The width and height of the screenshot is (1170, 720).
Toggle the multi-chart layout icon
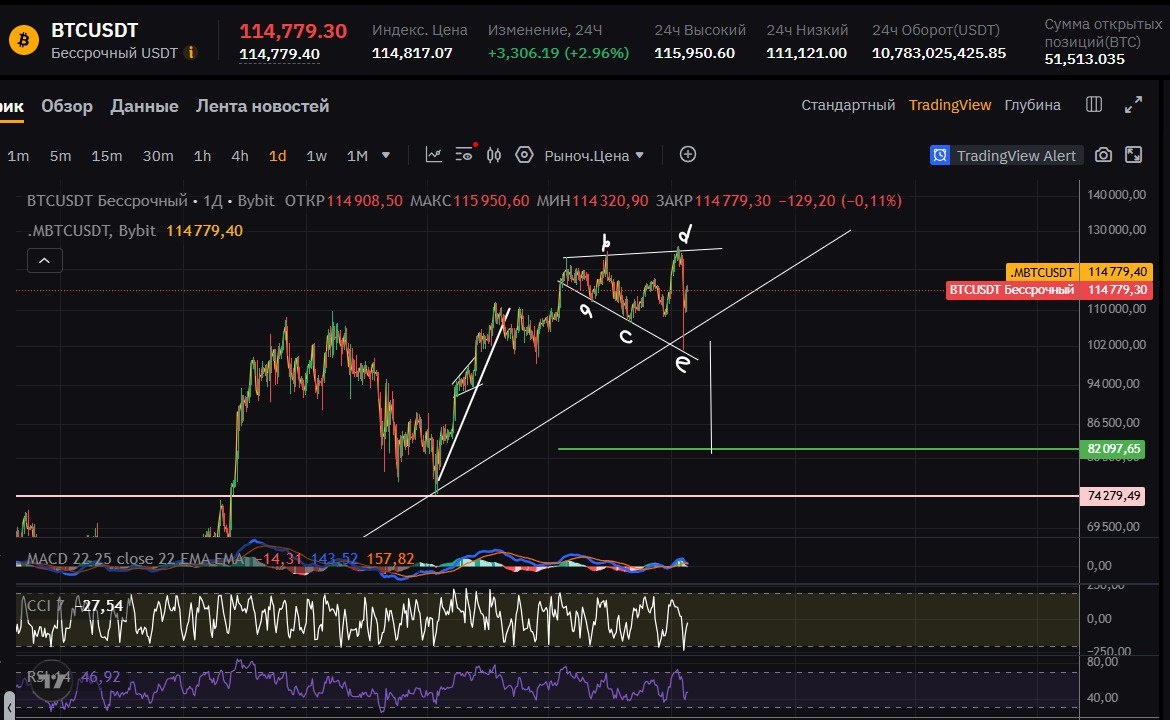pyautogui.click(x=1094, y=104)
